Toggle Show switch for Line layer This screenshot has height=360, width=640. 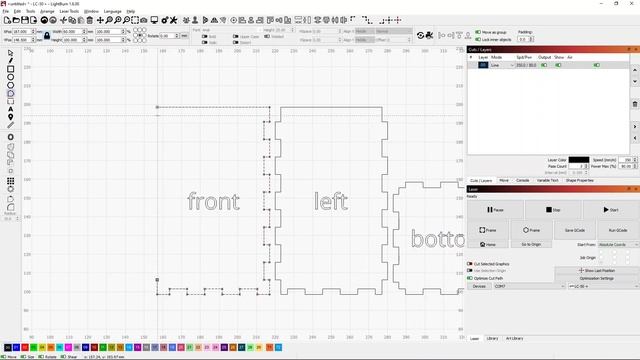click(x=558, y=65)
